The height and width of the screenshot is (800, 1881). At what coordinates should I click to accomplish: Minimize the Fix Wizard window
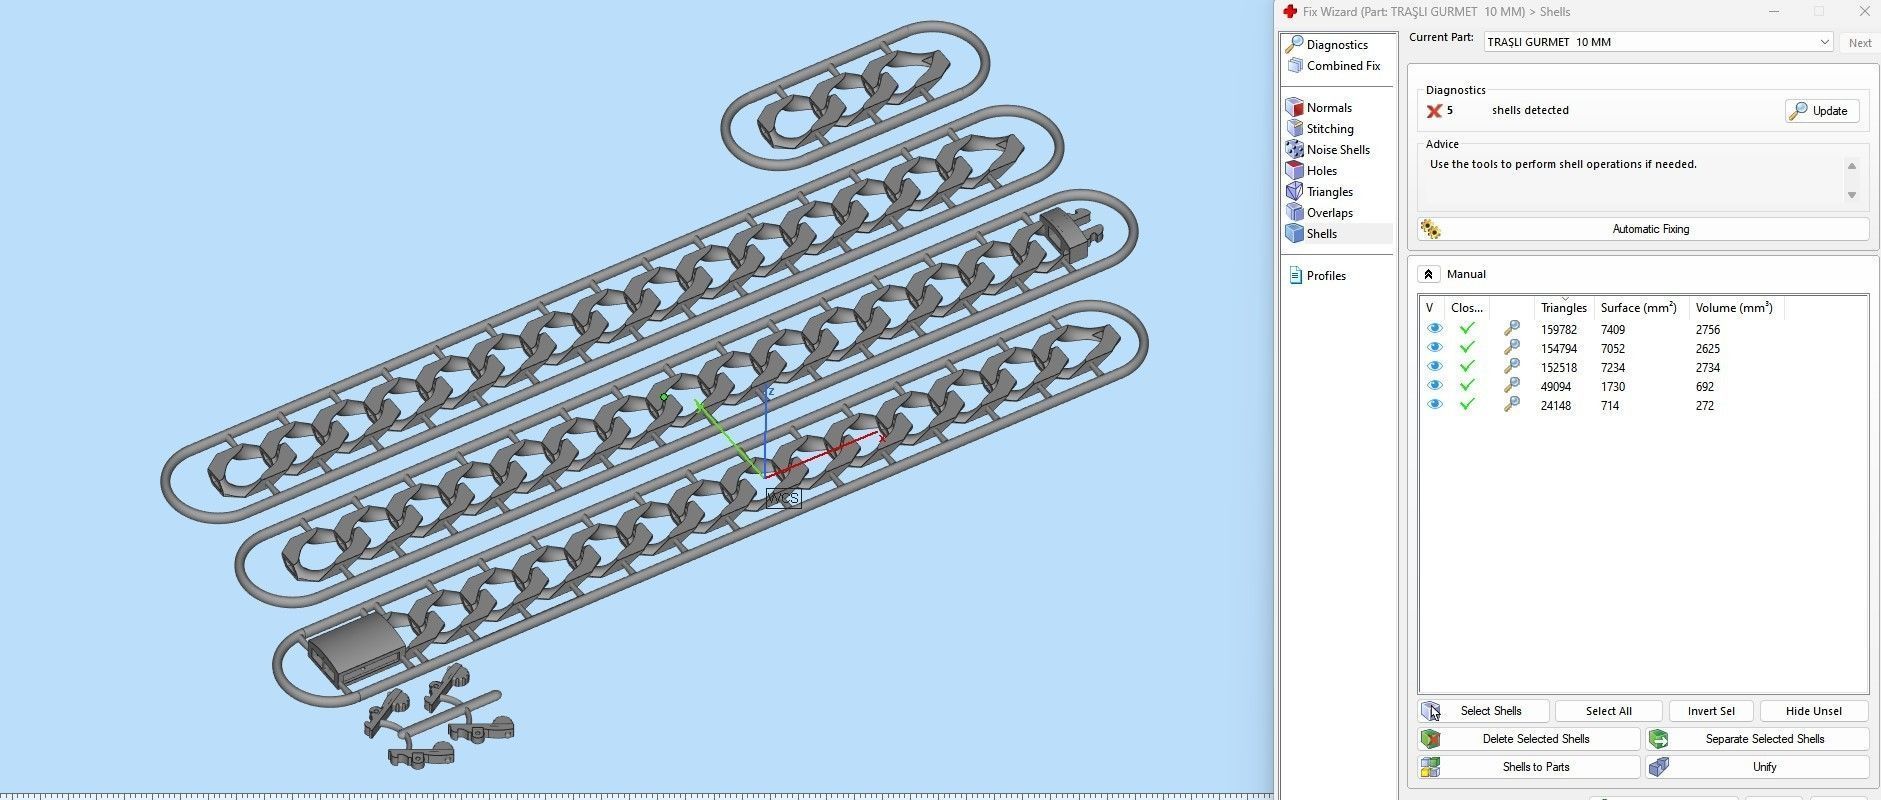[x=1774, y=12]
